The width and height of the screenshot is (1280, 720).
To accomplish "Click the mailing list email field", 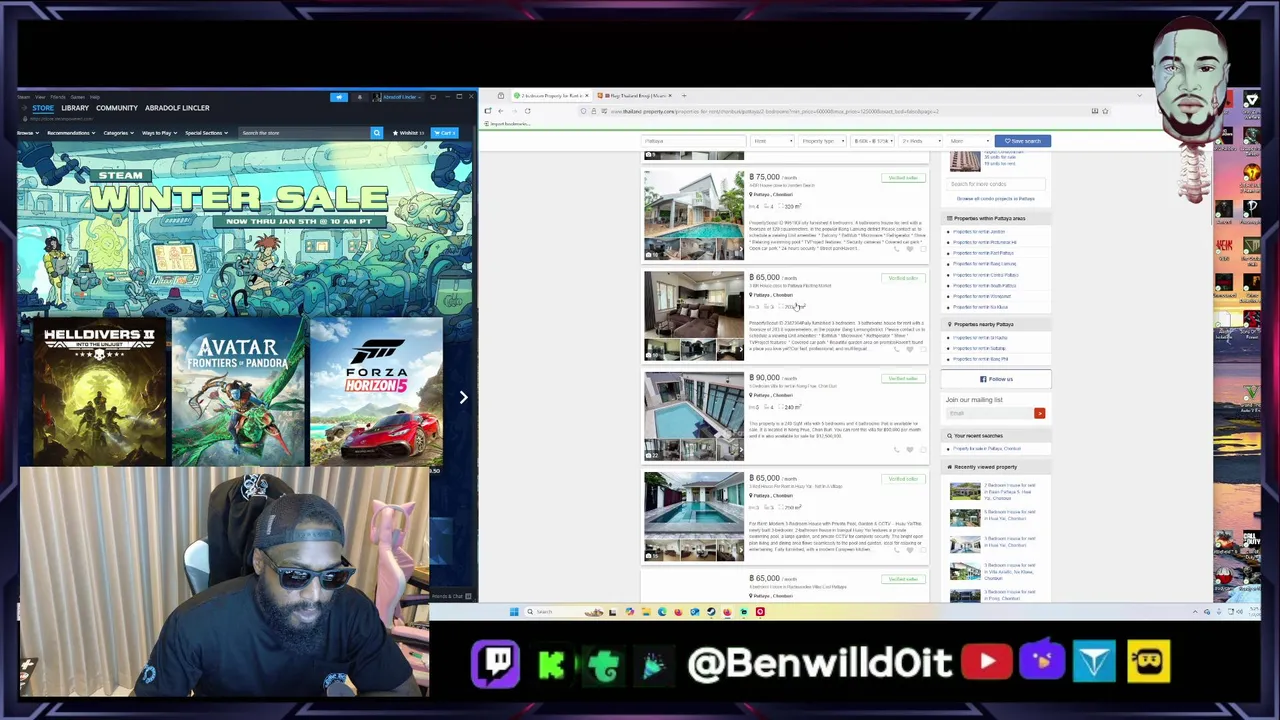I will (989, 413).
